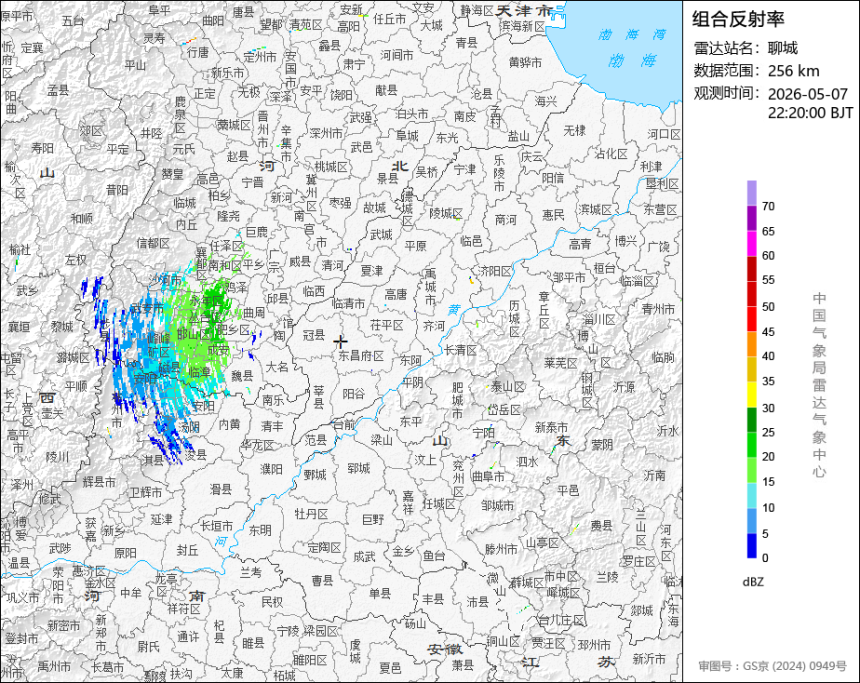This screenshot has height=683, width=860.
Task: Click the 新沂市 label
Action: point(649,658)
